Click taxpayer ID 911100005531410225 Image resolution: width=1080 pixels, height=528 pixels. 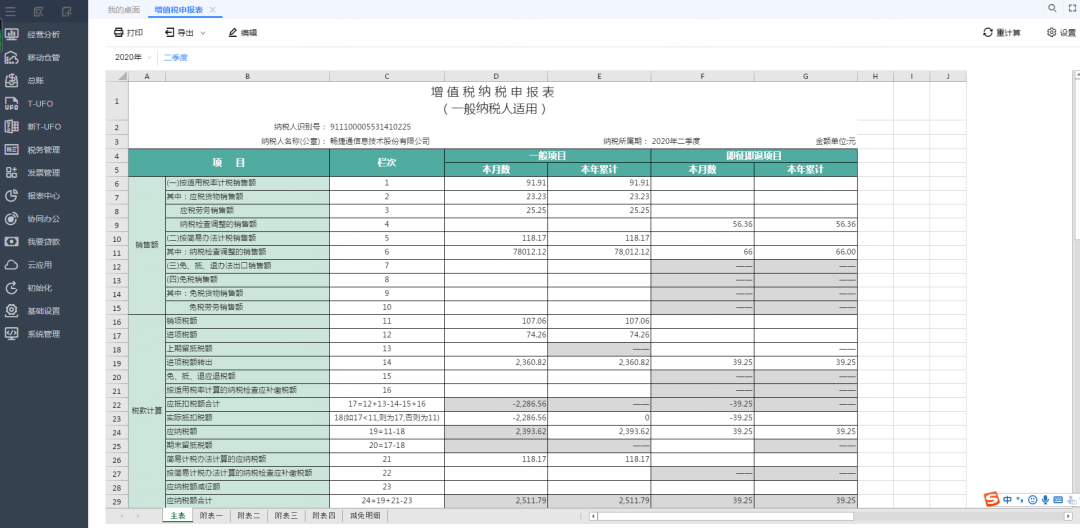point(371,127)
